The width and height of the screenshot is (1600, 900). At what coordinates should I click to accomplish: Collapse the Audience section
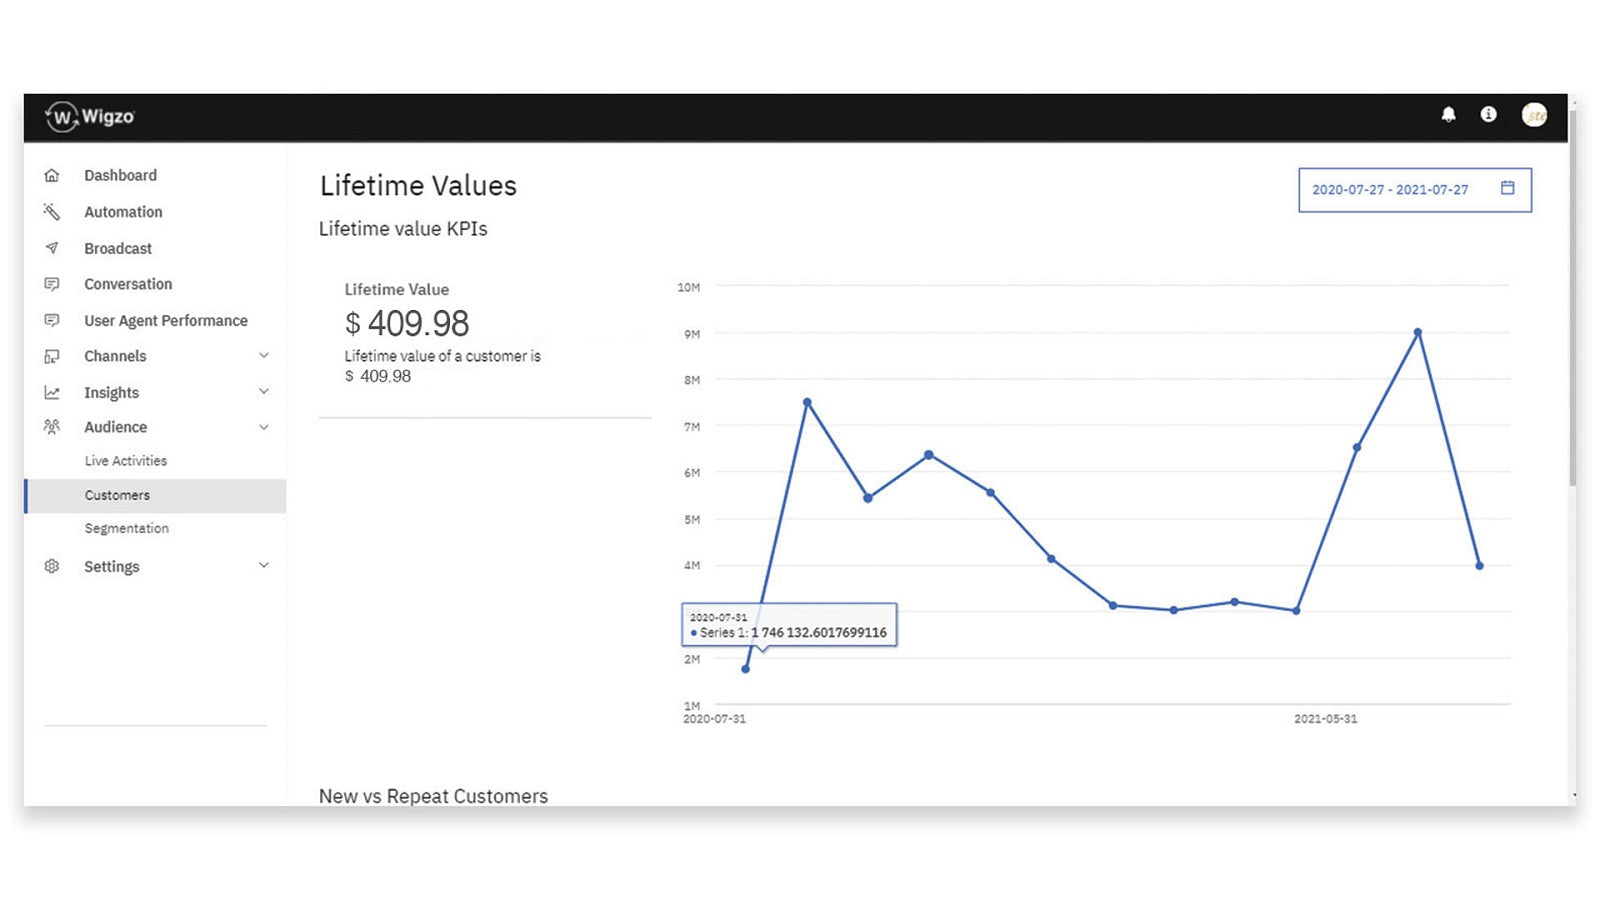(264, 427)
